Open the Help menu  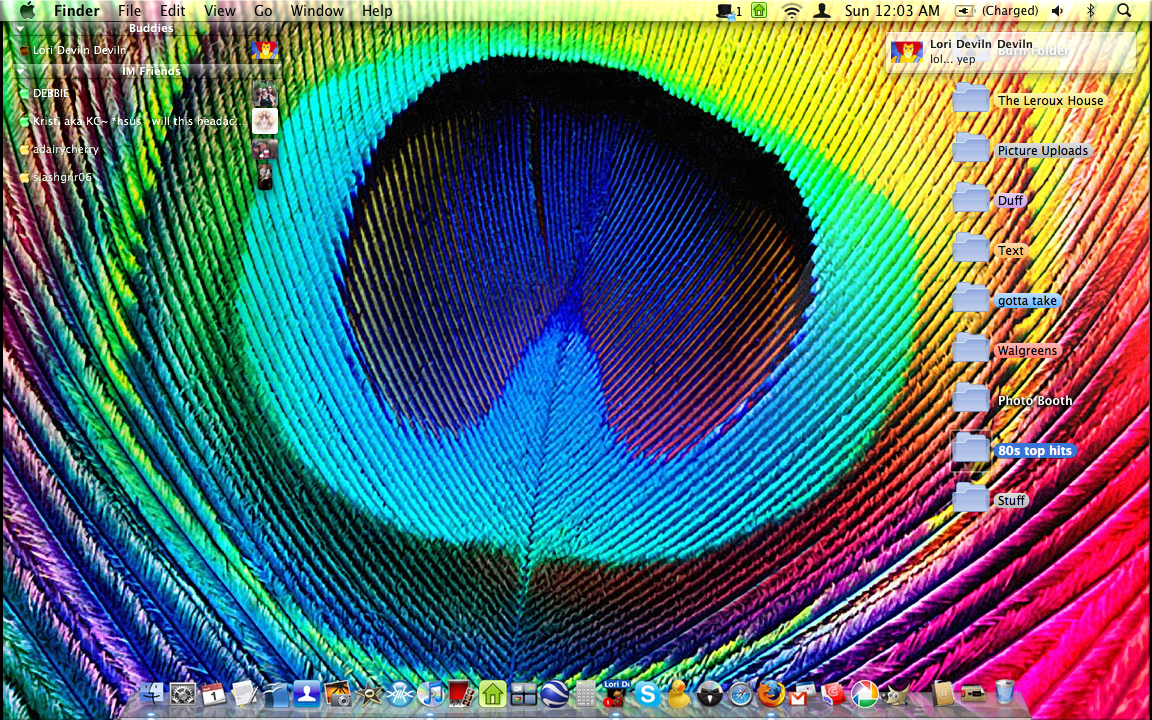(377, 10)
